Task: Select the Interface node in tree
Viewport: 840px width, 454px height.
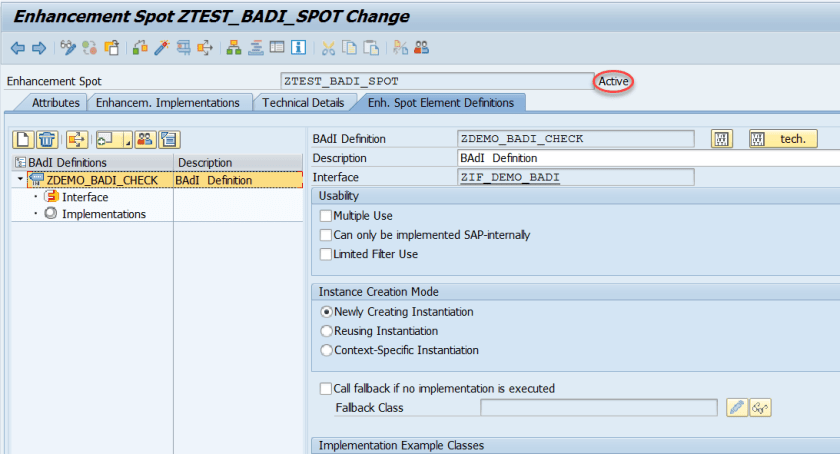Action: 85,197
